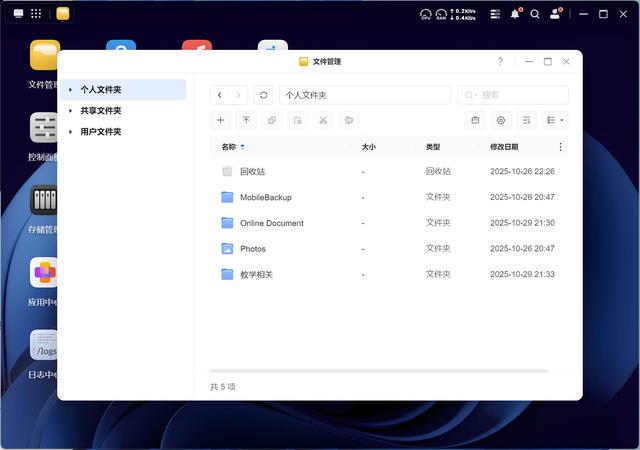Image resolution: width=640 pixels, height=450 pixels.
Task: Go forward with the right arrow
Action: coord(238,95)
